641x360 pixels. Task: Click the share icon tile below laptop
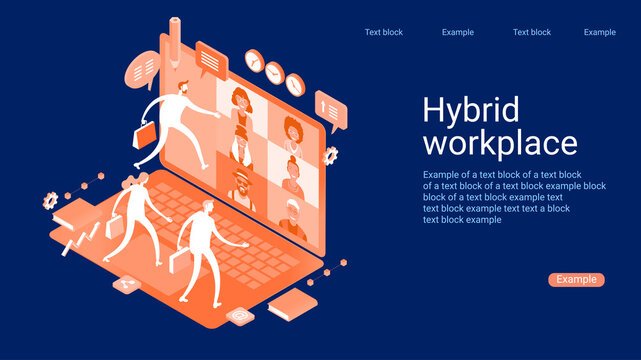pos(127,284)
